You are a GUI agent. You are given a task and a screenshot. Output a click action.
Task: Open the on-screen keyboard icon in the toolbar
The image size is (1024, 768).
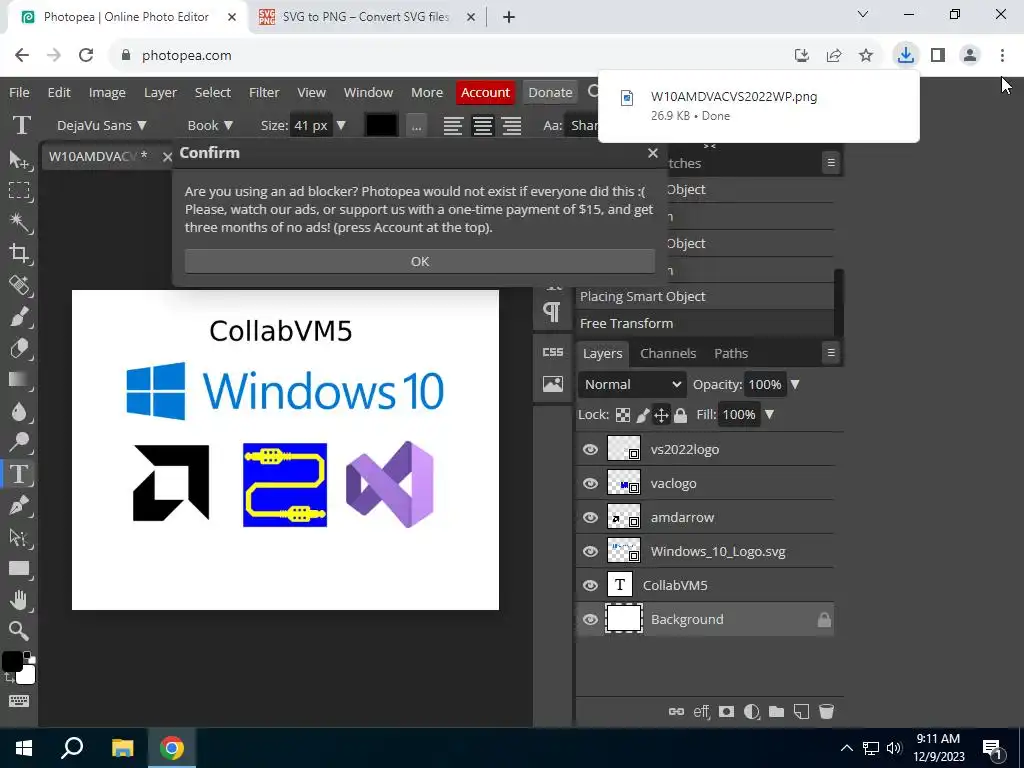(x=19, y=701)
